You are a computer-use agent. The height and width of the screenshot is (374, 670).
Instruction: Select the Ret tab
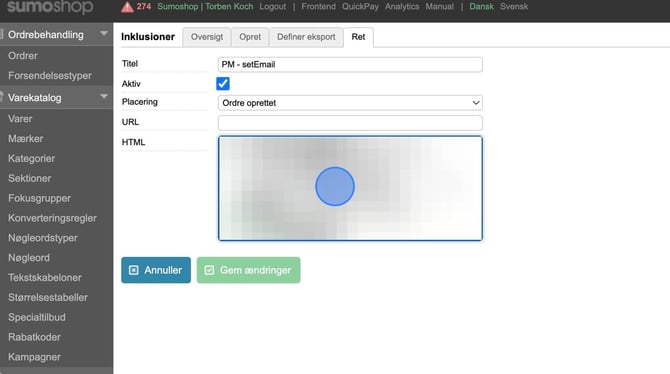[358, 37]
